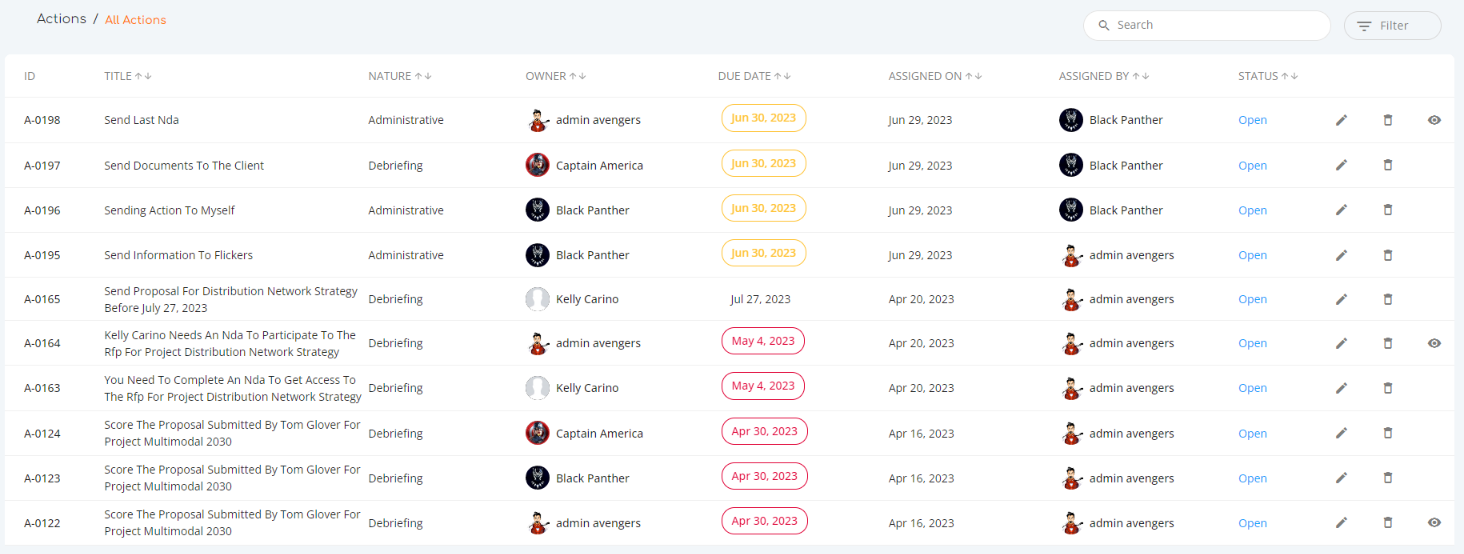Viewport: 1464px width, 554px height.
Task: Click Captain America avatar in row A-0197
Action: [x=537, y=165]
